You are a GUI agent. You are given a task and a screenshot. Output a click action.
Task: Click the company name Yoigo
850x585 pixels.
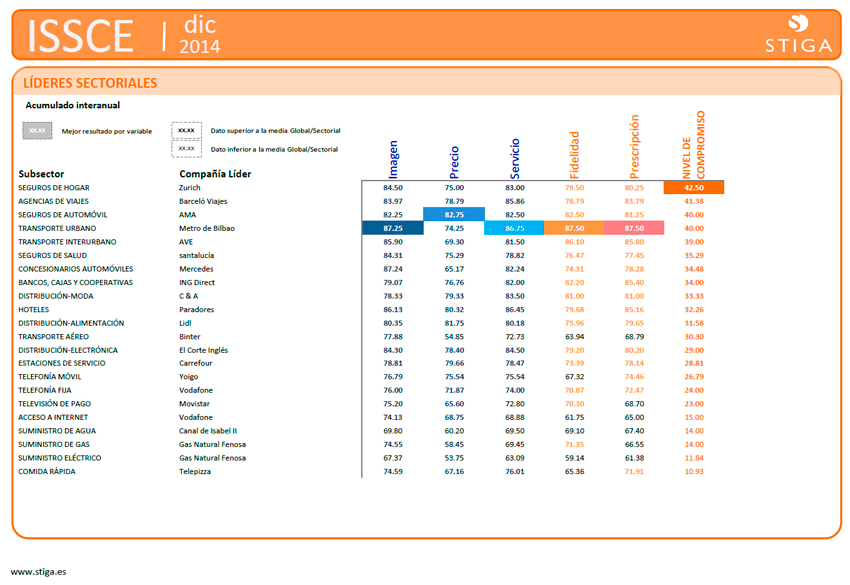[189, 377]
